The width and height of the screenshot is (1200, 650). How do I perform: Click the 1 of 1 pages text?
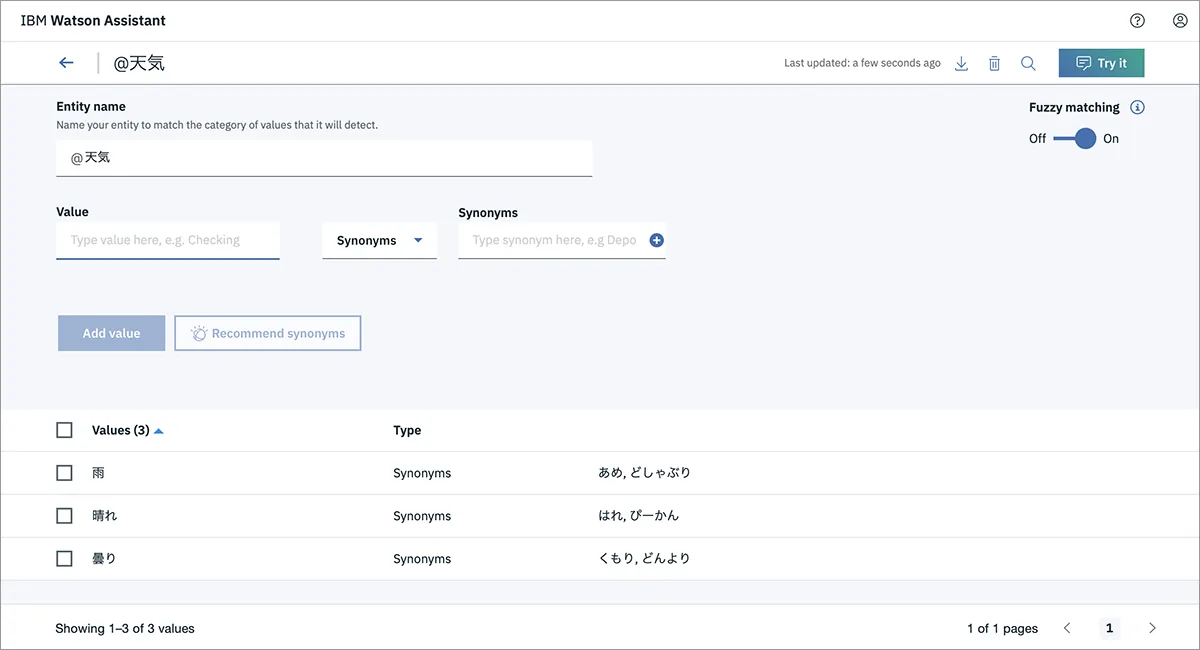pyautogui.click(x=1002, y=629)
